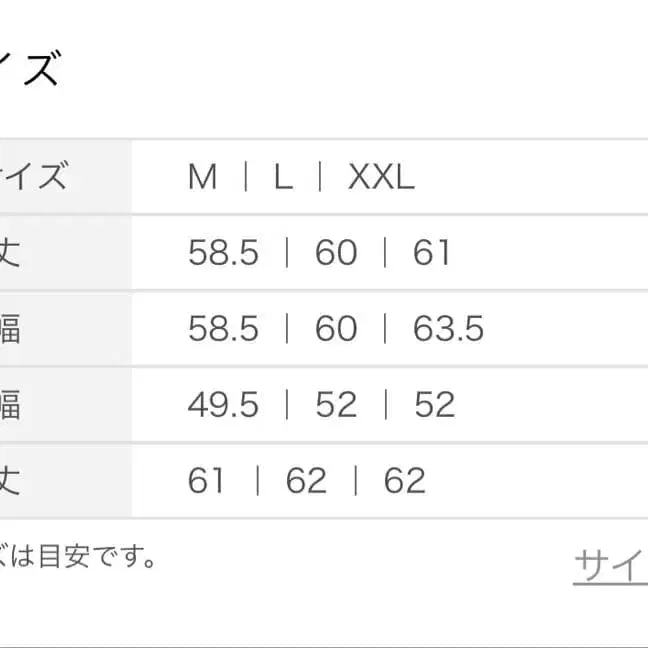Image resolution: width=648 pixels, height=648 pixels.
Task: Click the last 52 in the 49.5 row
Action: [x=434, y=405]
